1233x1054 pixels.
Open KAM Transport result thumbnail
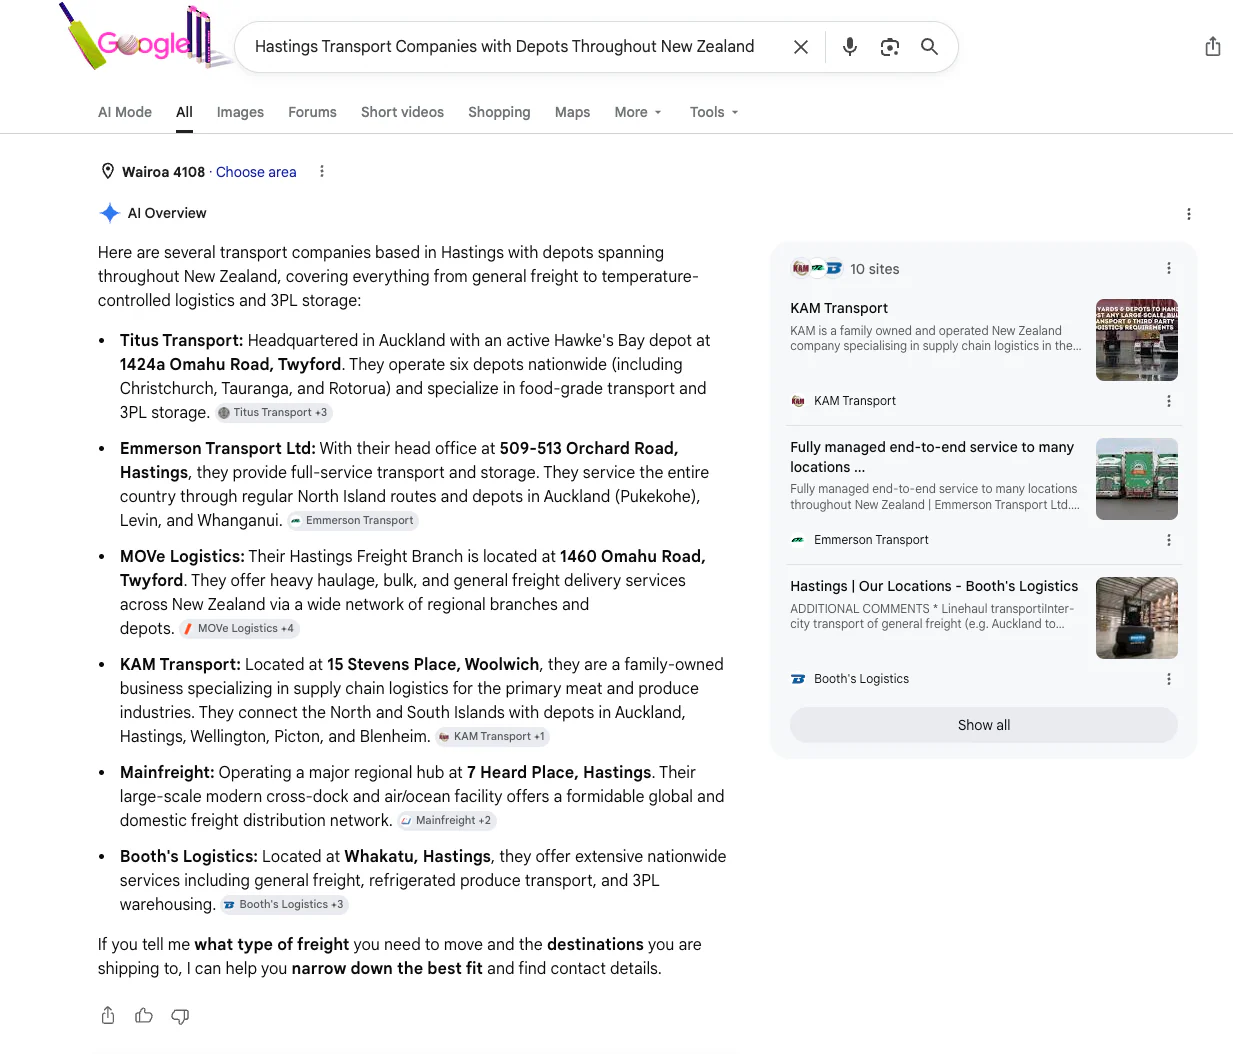point(1137,340)
